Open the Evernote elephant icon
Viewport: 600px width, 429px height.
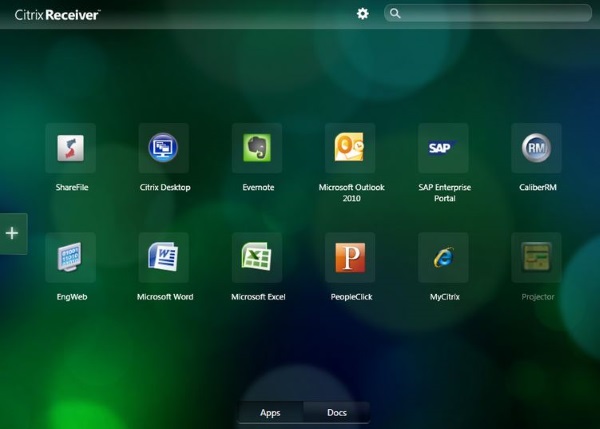click(x=257, y=148)
